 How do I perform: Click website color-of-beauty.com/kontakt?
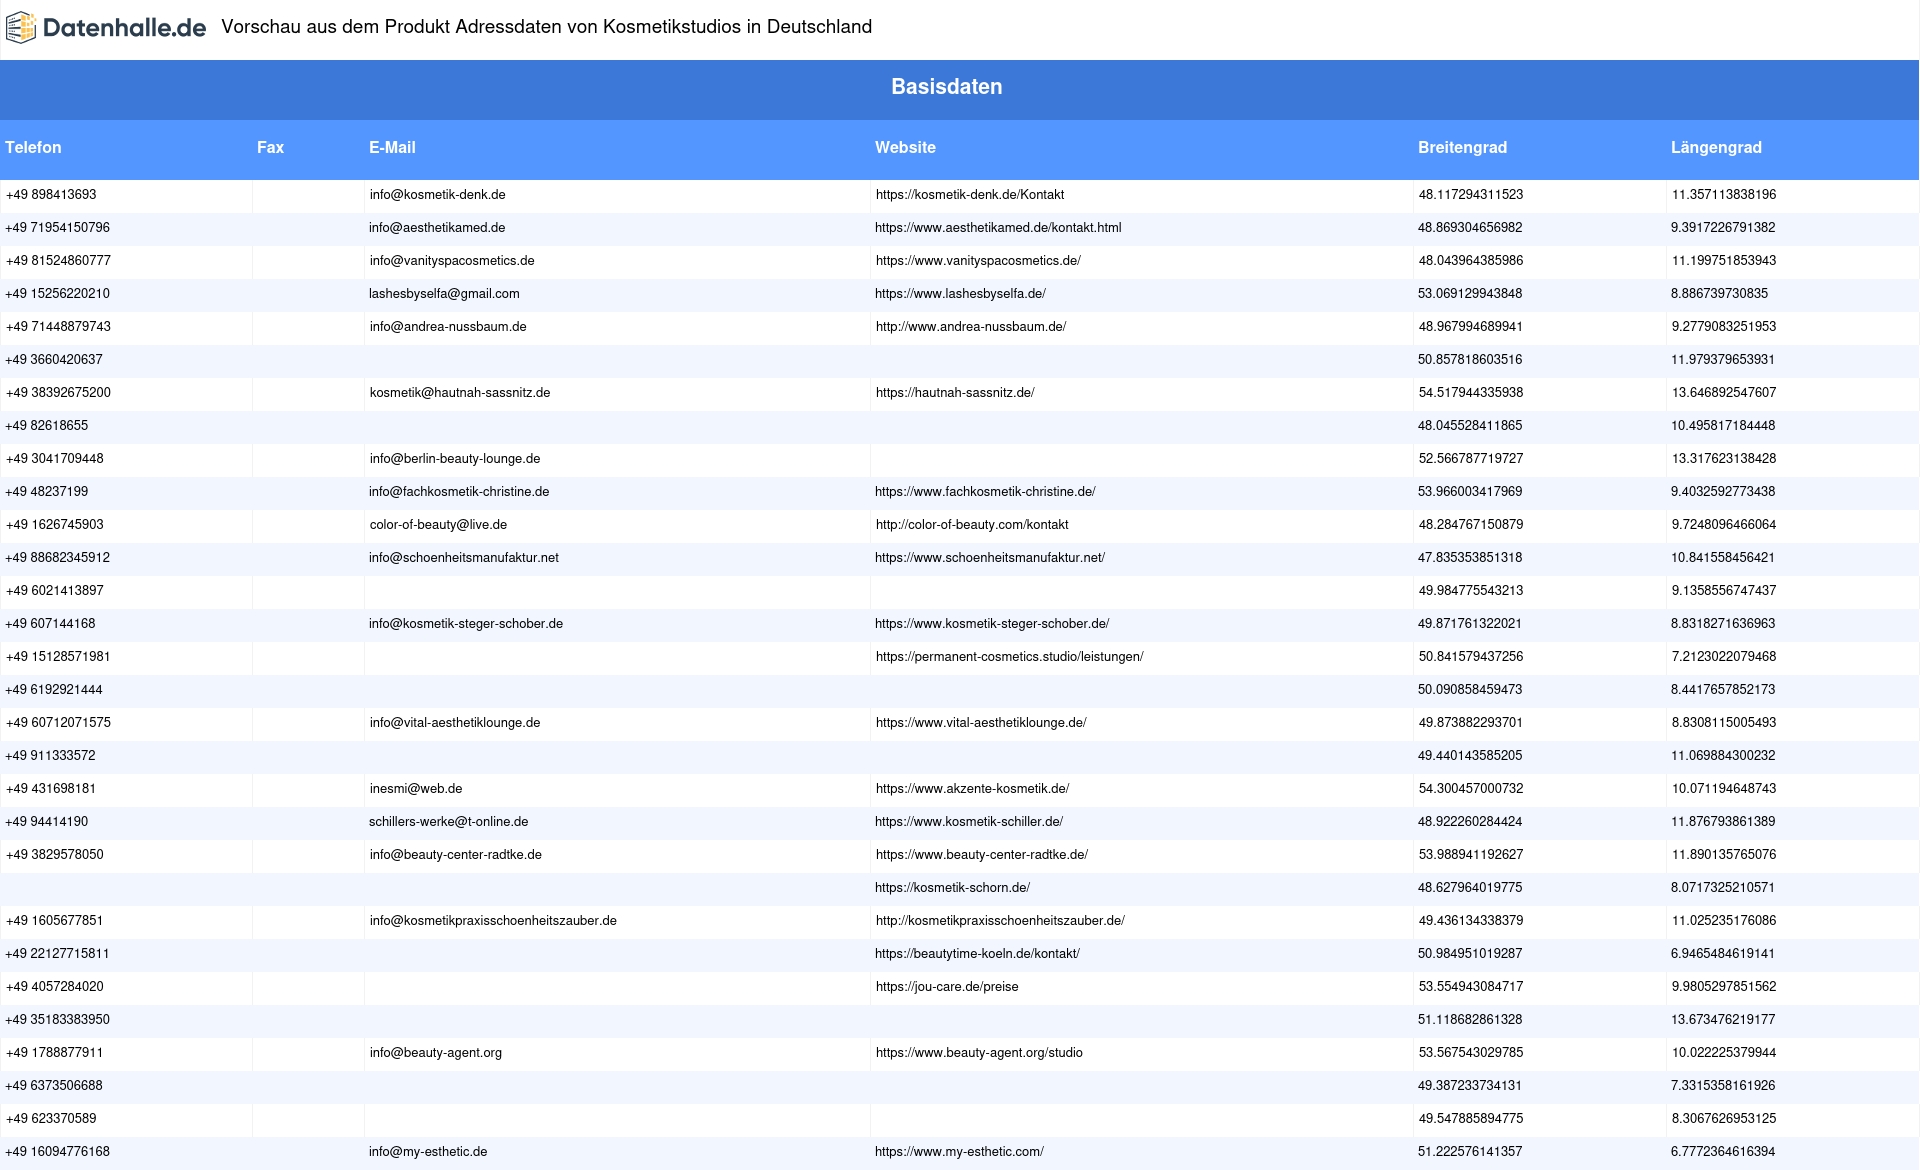tap(972, 525)
